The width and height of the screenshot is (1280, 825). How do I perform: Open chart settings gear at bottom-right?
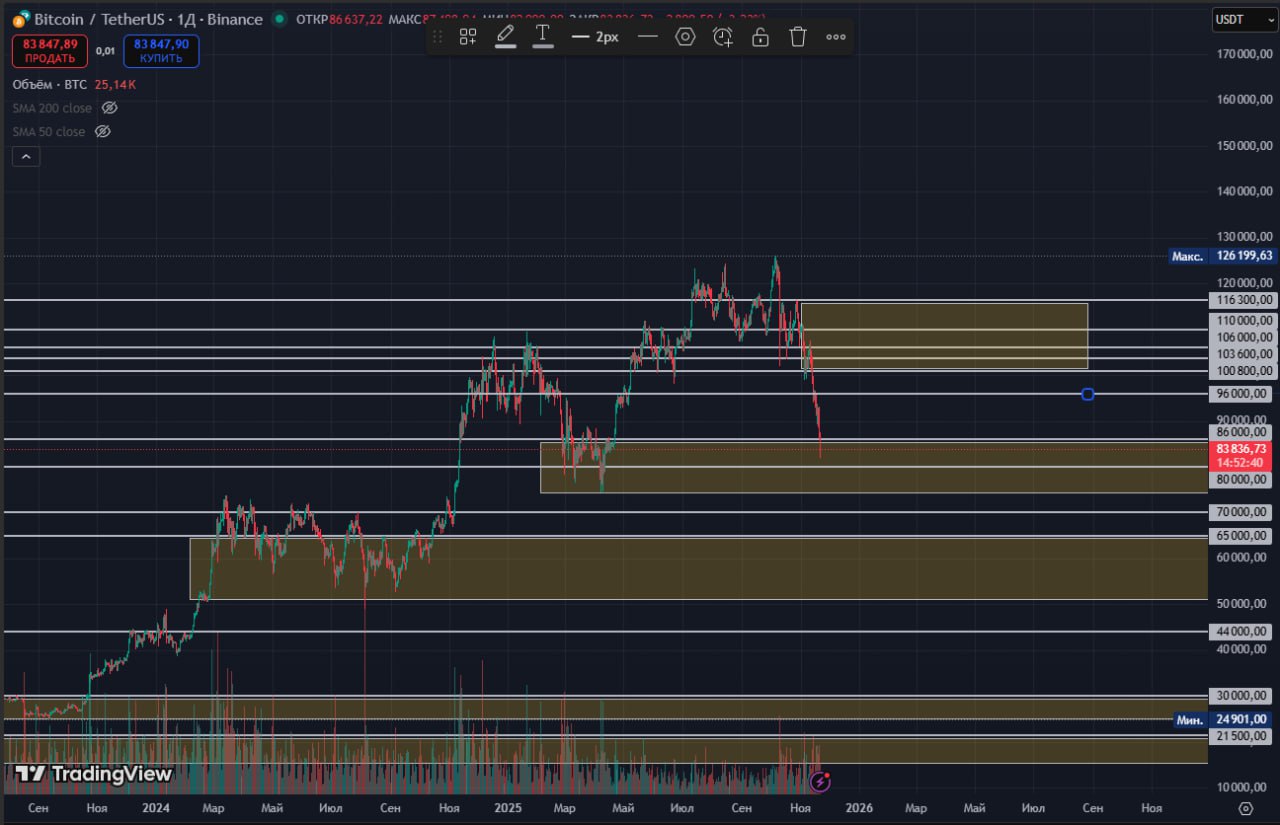click(1245, 808)
